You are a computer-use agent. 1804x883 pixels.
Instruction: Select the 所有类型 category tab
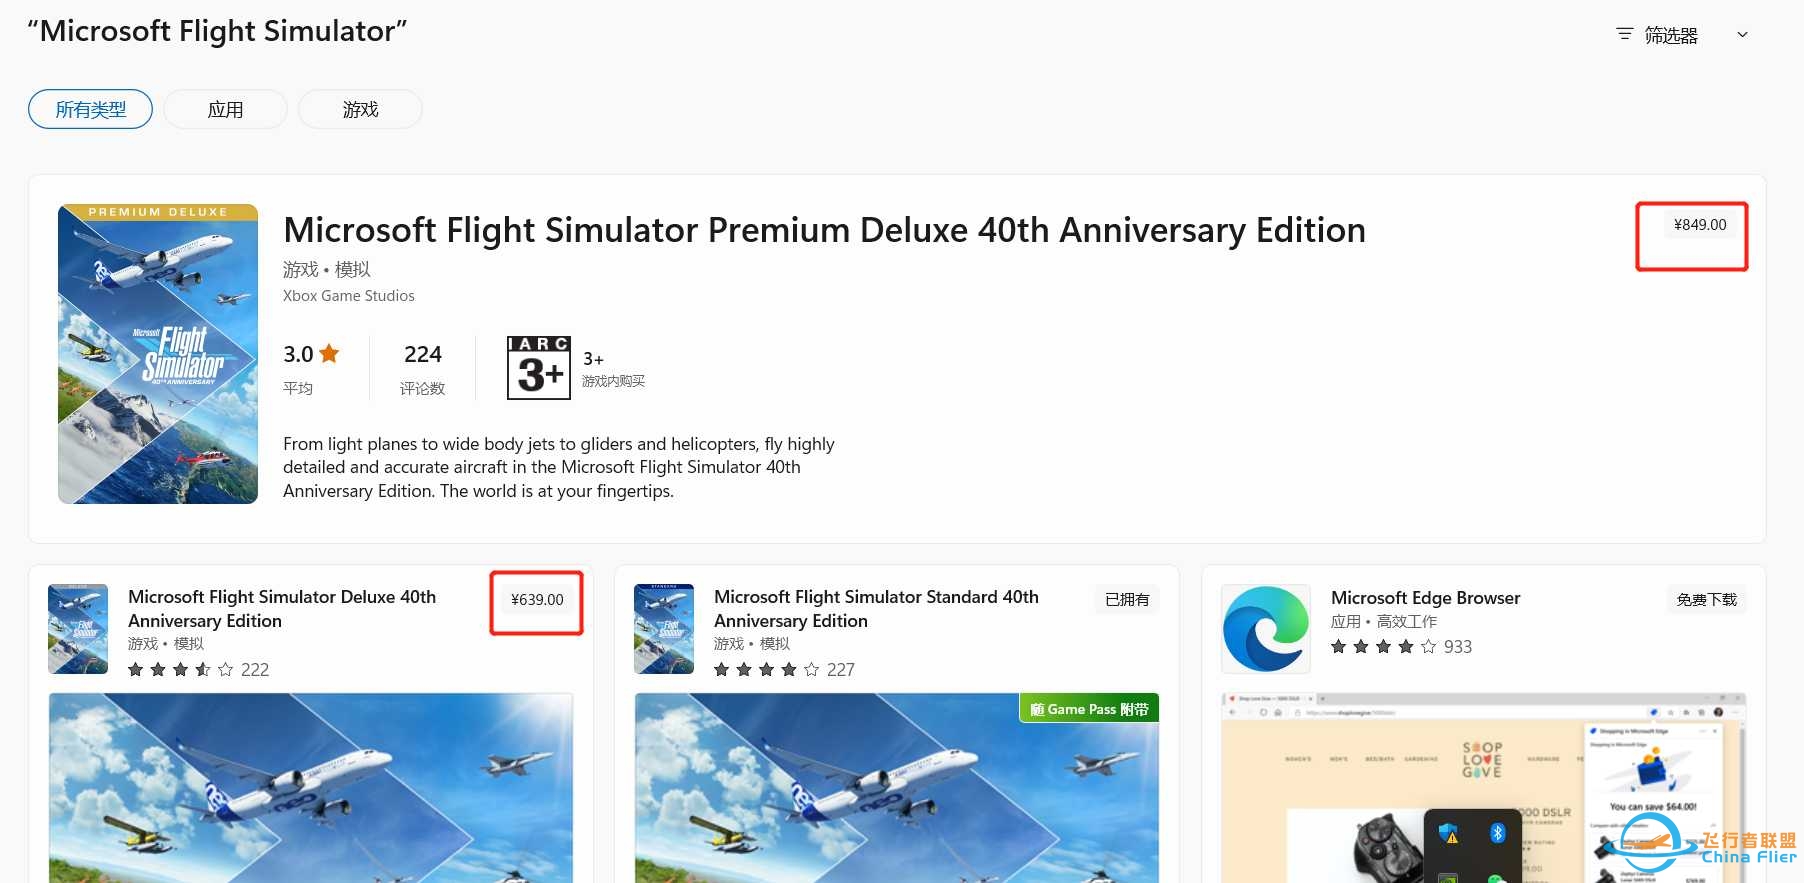click(90, 109)
